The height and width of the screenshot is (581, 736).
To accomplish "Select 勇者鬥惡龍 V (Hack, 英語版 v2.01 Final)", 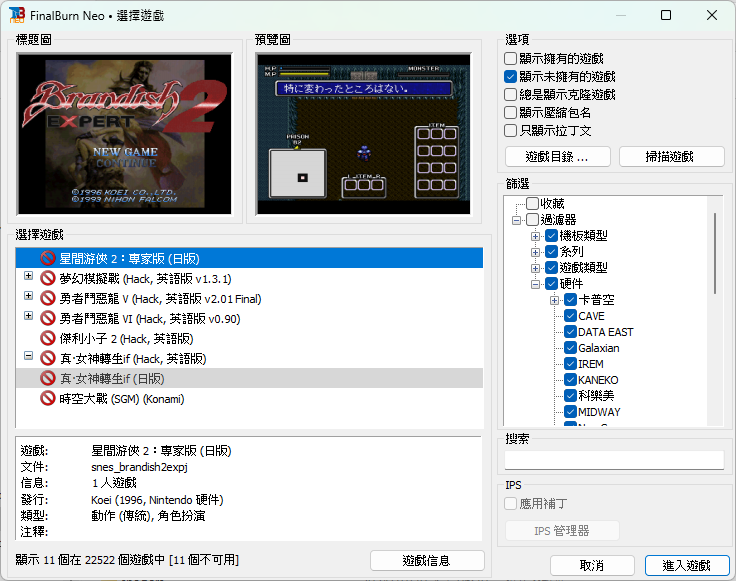I will [249, 298].
